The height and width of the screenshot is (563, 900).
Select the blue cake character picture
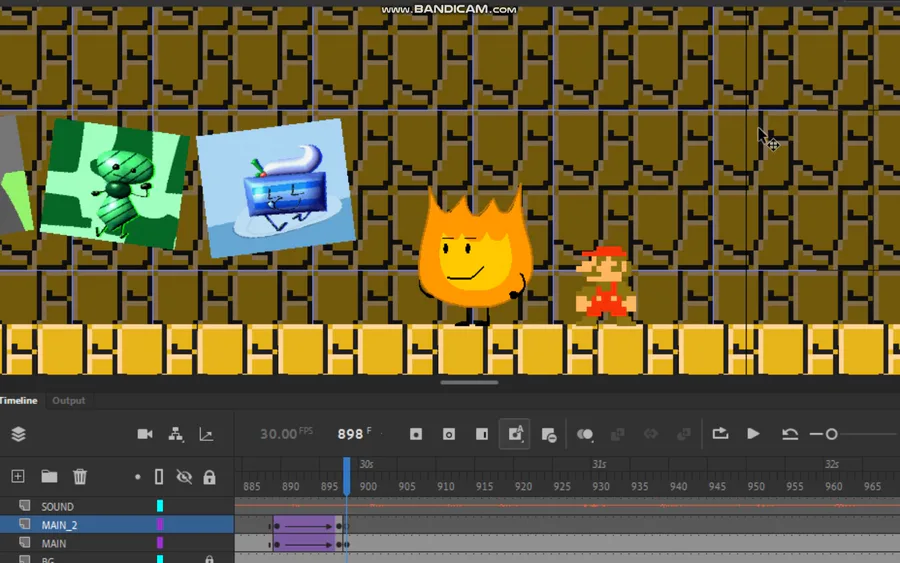276,188
